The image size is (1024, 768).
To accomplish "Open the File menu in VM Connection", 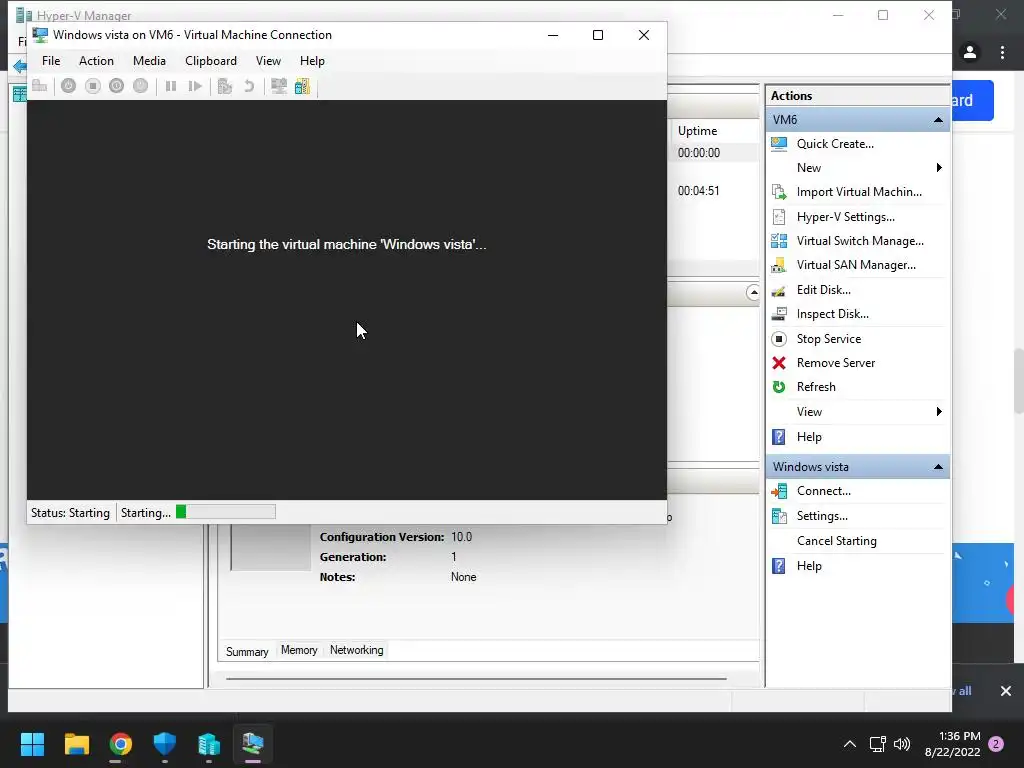I will pyautogui.click(x=51, y=61).
